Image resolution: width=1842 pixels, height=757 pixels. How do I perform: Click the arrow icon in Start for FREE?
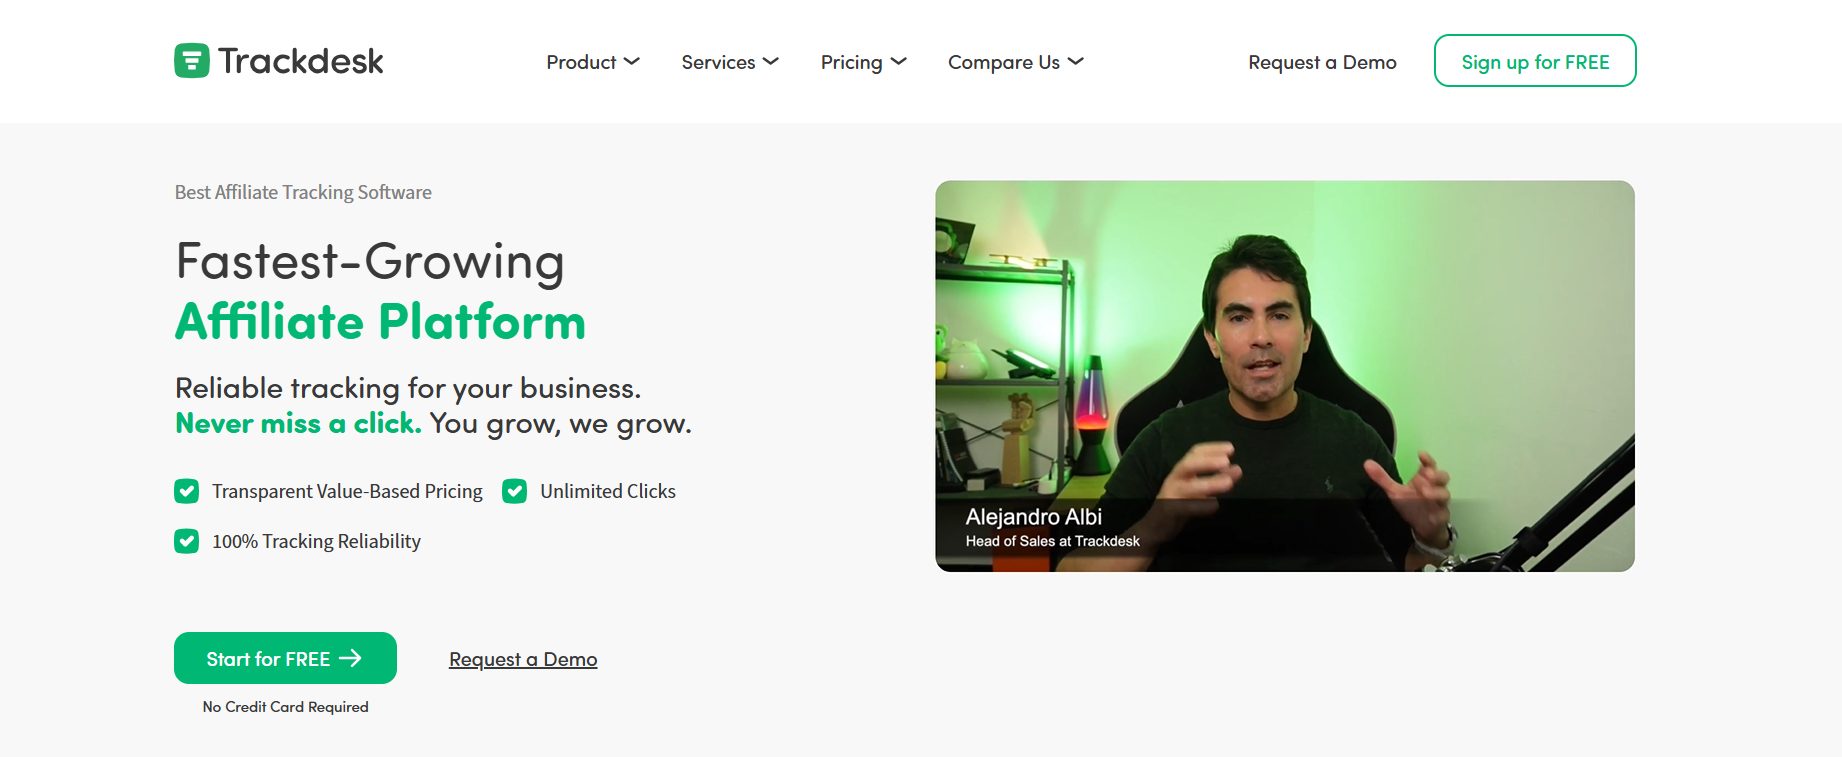350,658
